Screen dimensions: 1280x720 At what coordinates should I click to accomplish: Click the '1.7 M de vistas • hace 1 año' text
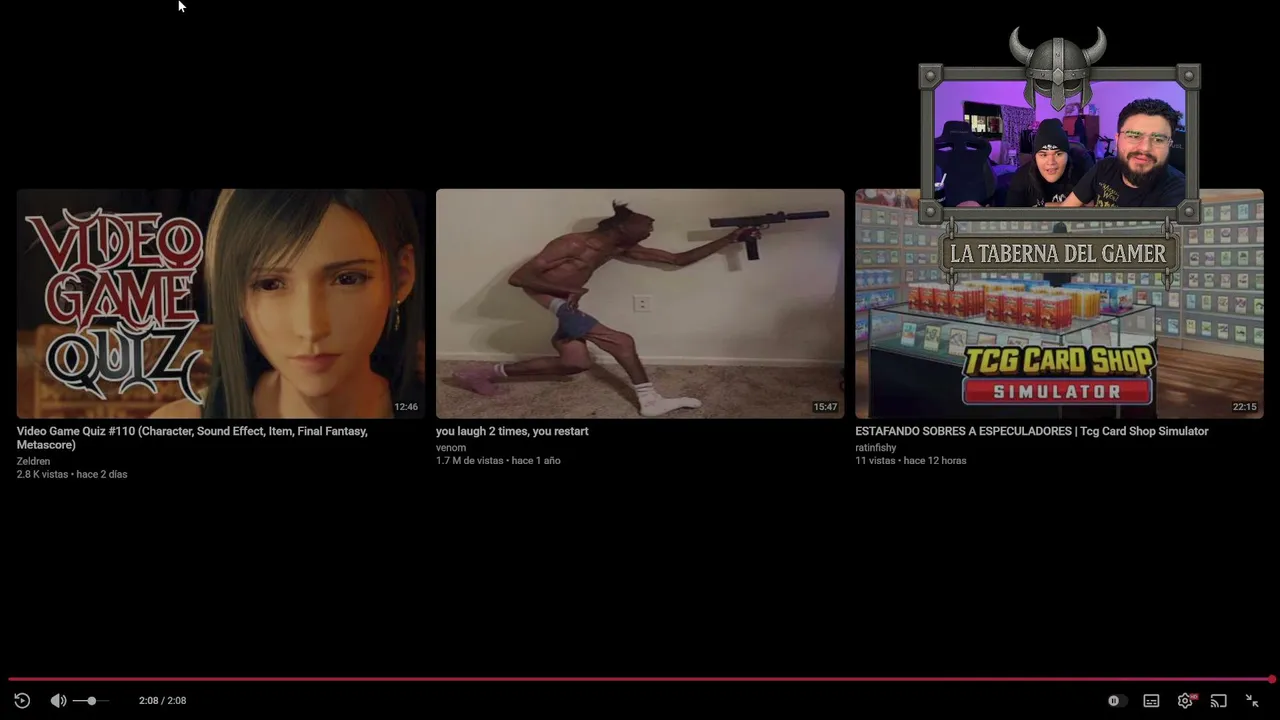pyautogui.click(x=498, y=460)
